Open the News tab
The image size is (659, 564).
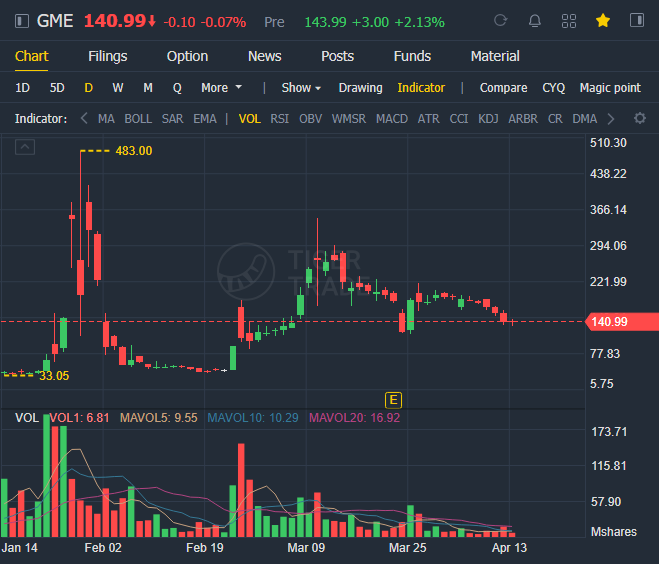pyautogui.click(x=264, y=56)
